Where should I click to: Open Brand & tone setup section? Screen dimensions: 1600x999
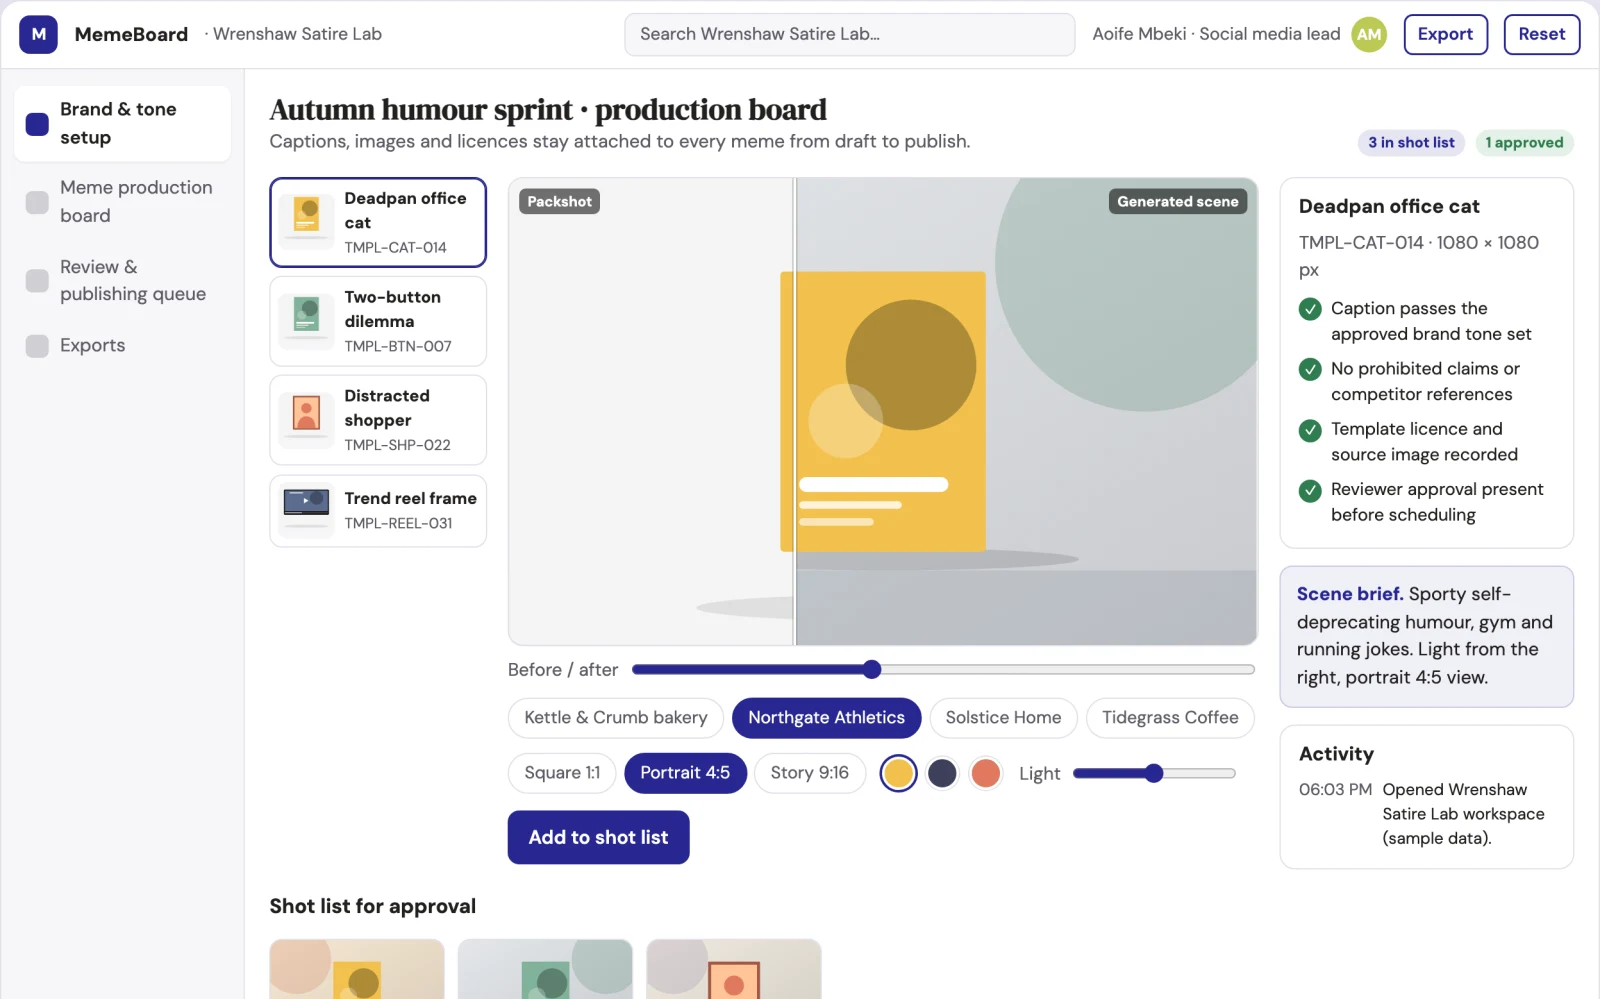[x=123, y=124]
